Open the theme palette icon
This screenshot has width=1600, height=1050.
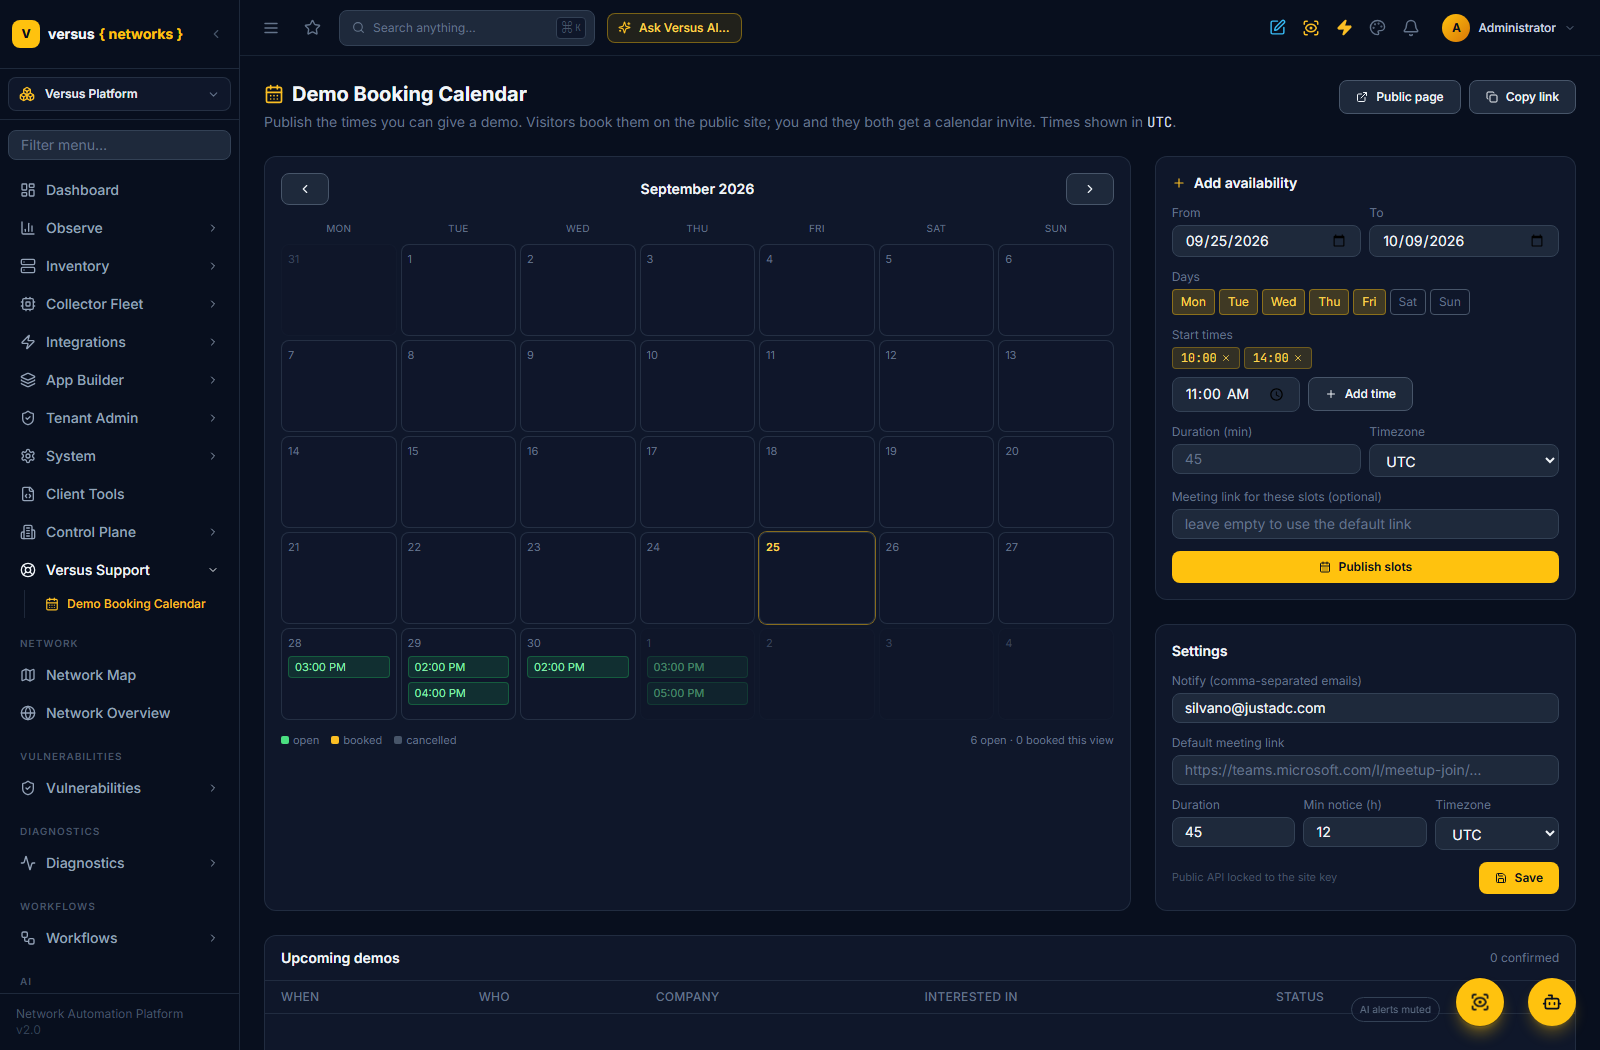[x=1378, y=28]
